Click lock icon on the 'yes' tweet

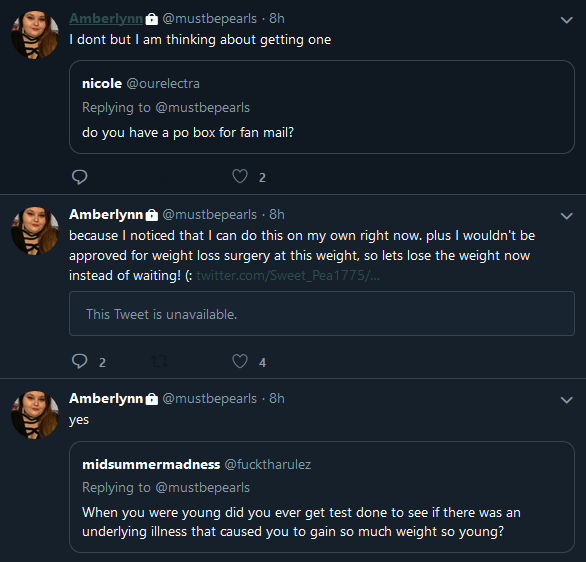tap(151, 399)
